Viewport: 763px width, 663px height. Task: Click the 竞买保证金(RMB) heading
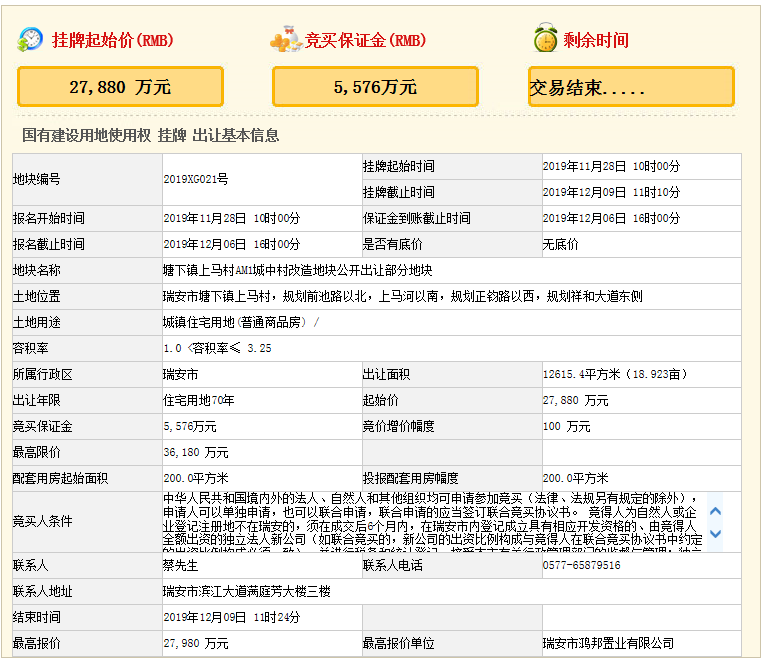point(366,41)
